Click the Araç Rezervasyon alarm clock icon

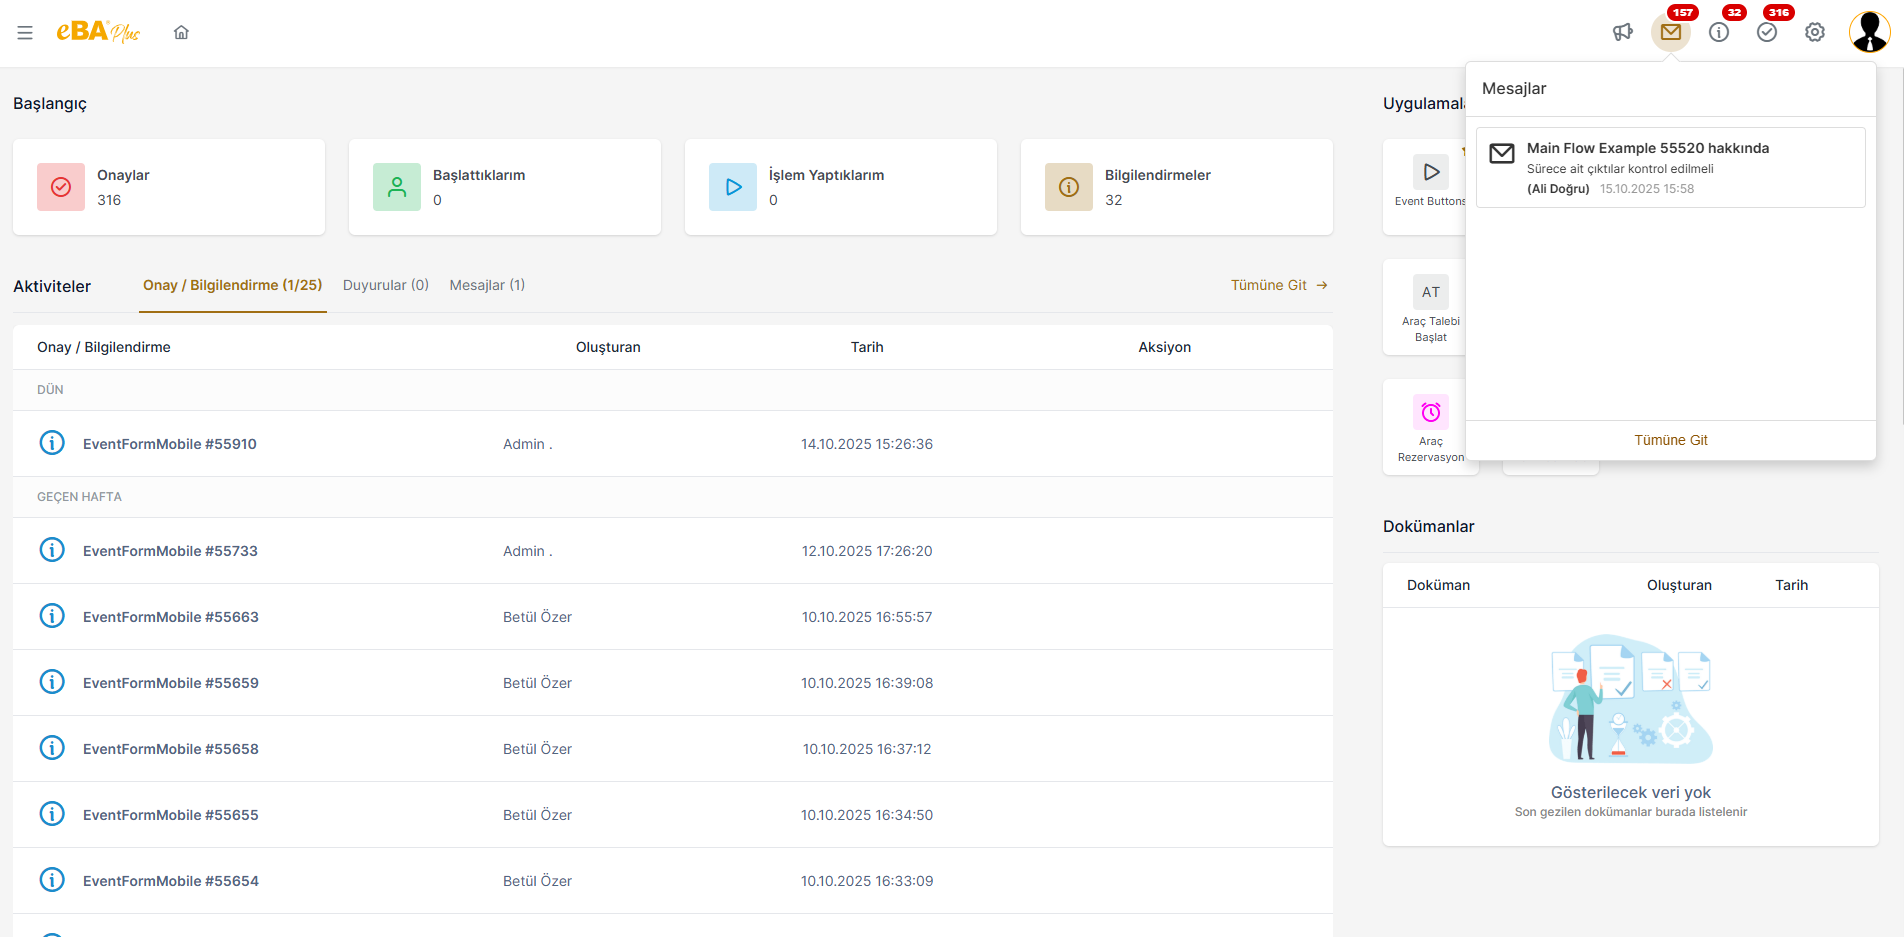[1430, 412]
